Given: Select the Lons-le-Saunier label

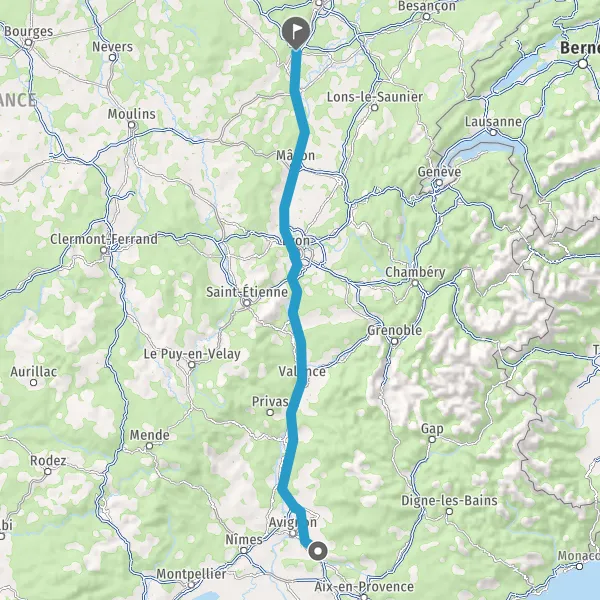Looking at the screenshot, I should point(375,96).
